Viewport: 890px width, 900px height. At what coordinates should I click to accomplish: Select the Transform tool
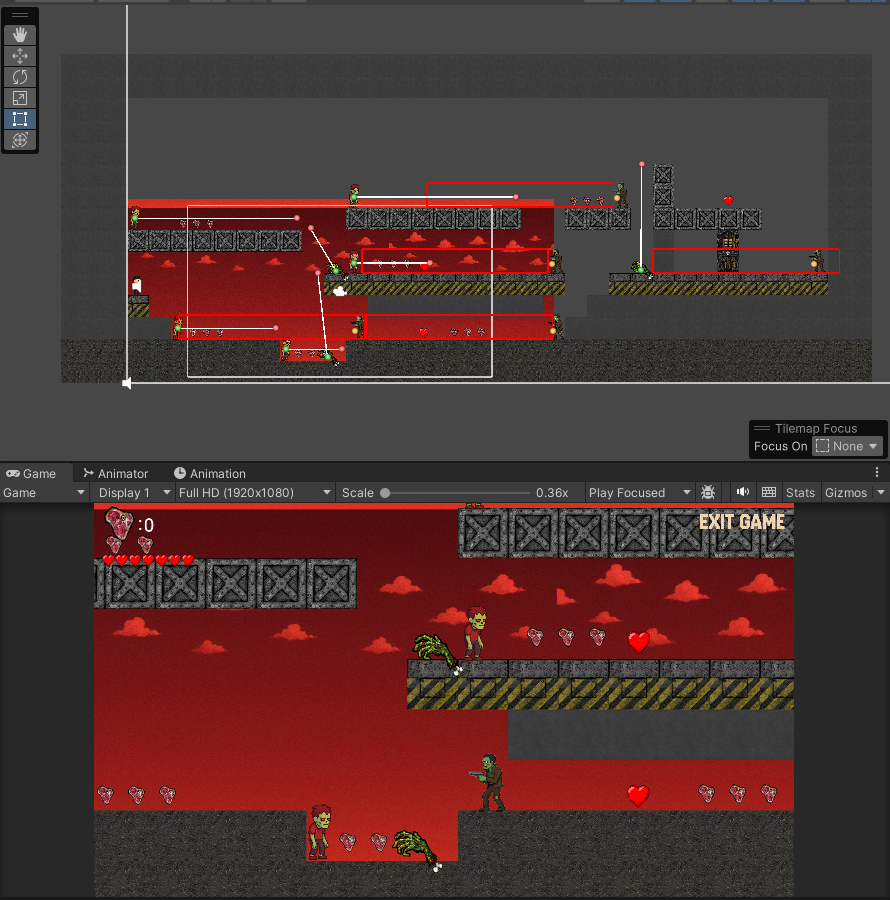click(x=20, y=140)
